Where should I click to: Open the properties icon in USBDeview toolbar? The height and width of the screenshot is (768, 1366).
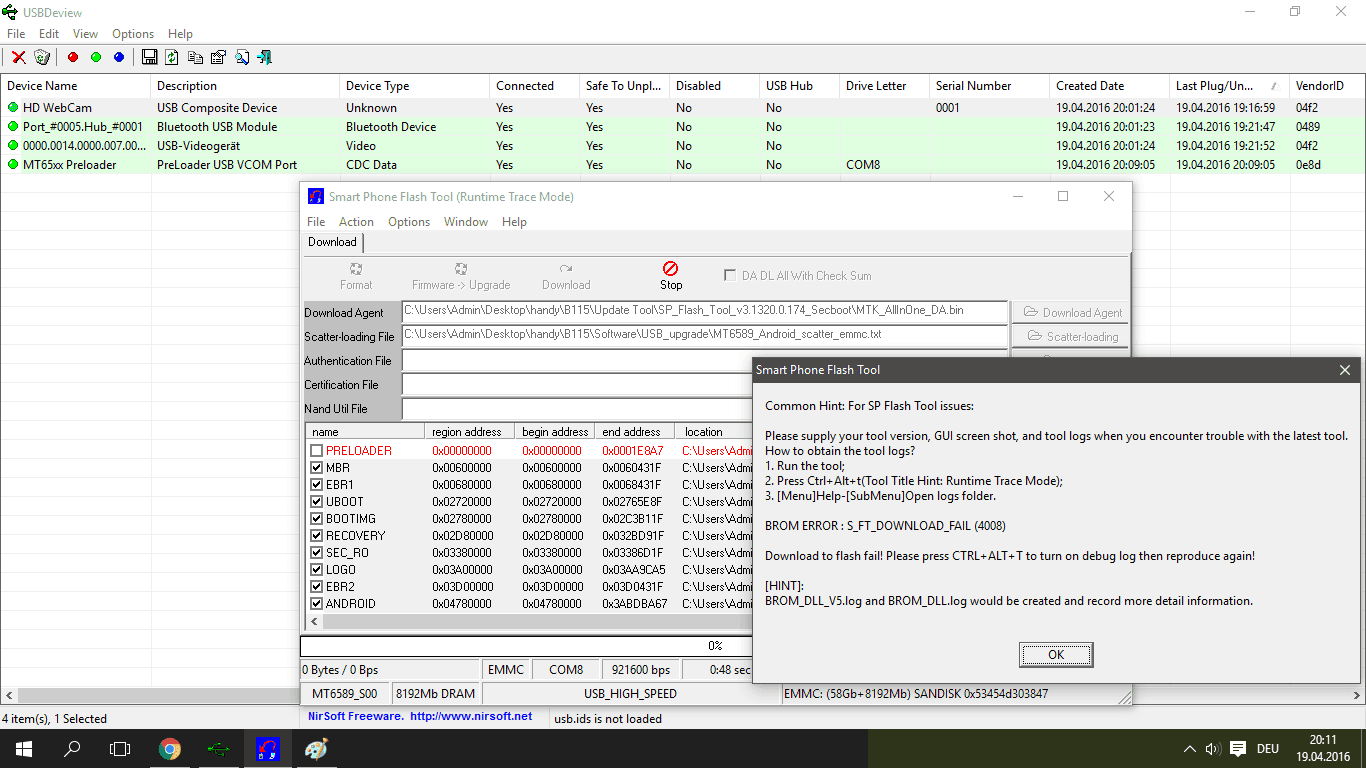[x=218, y=57]
